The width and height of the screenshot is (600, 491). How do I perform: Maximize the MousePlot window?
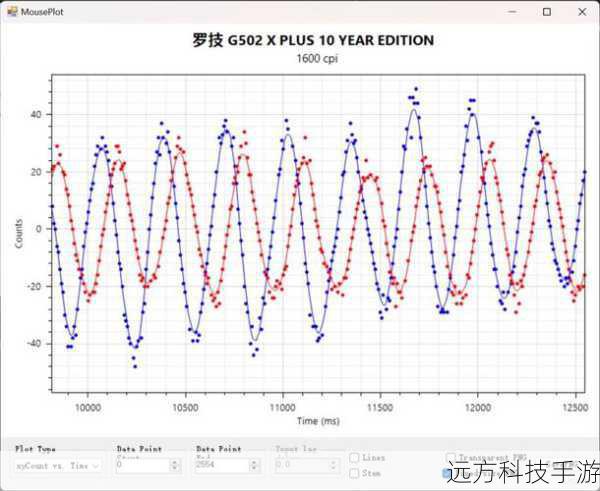(547, 12)
